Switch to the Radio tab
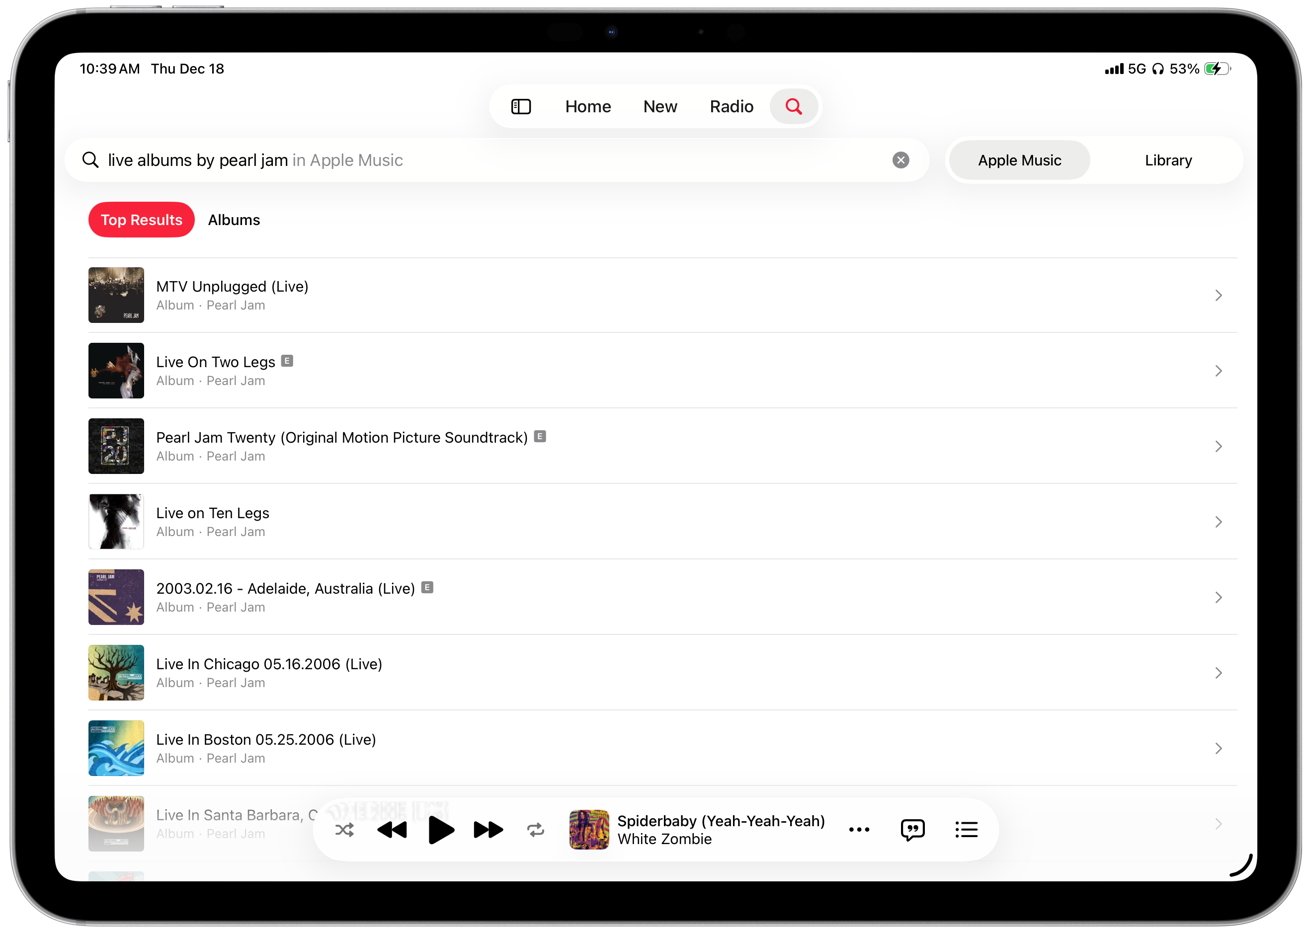The width and height of the screenshot is (1312, 934). pyautogui.click(x=731, y=106)
